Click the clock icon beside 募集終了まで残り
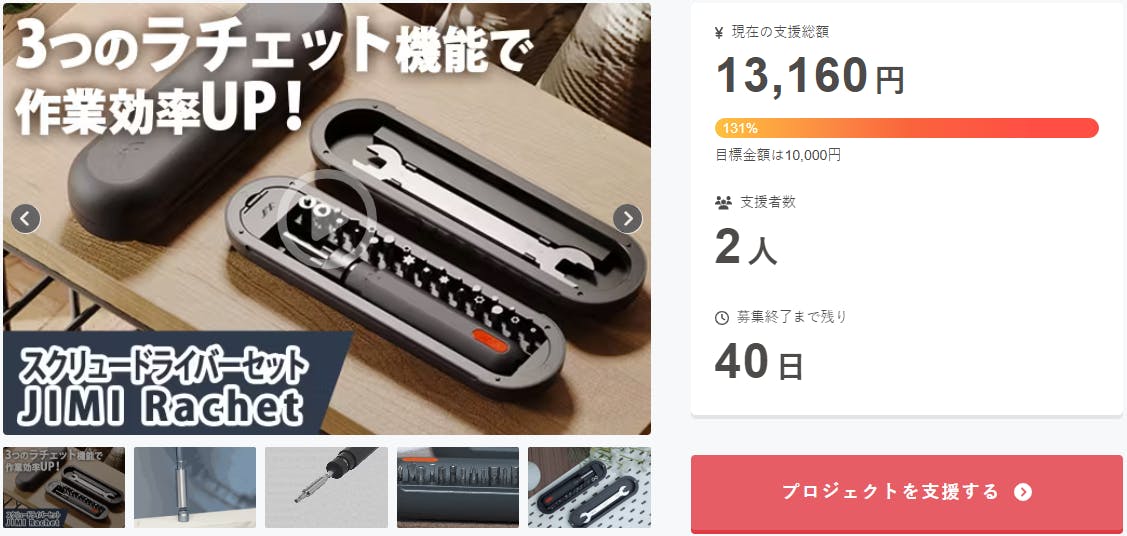The width and height of the screenshot is (1127, 536). pos(722,318)
